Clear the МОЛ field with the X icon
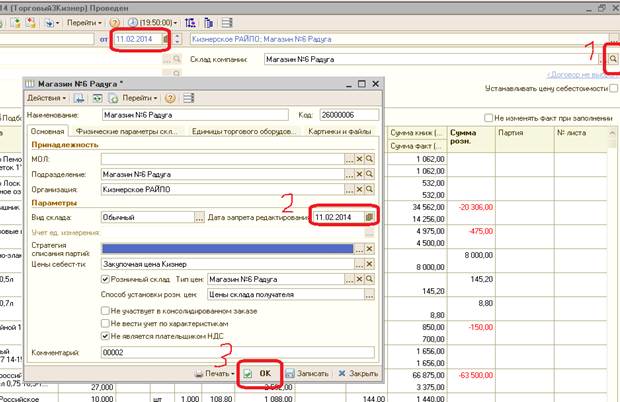This screenshot has height=402, width=620. 359,159
